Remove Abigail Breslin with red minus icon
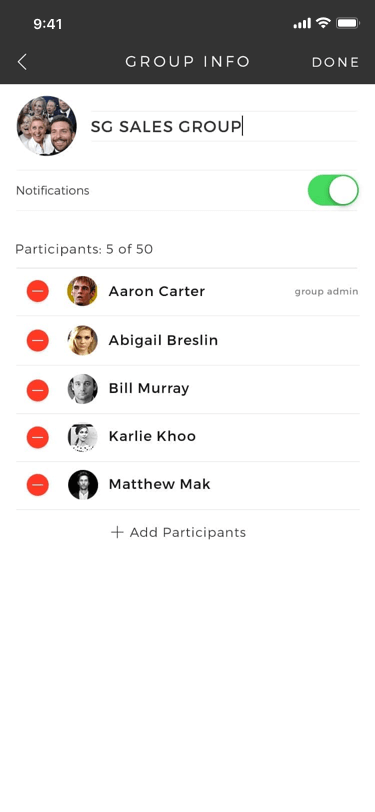Screen dimensions: 375x812 click(x=38, y=340)
